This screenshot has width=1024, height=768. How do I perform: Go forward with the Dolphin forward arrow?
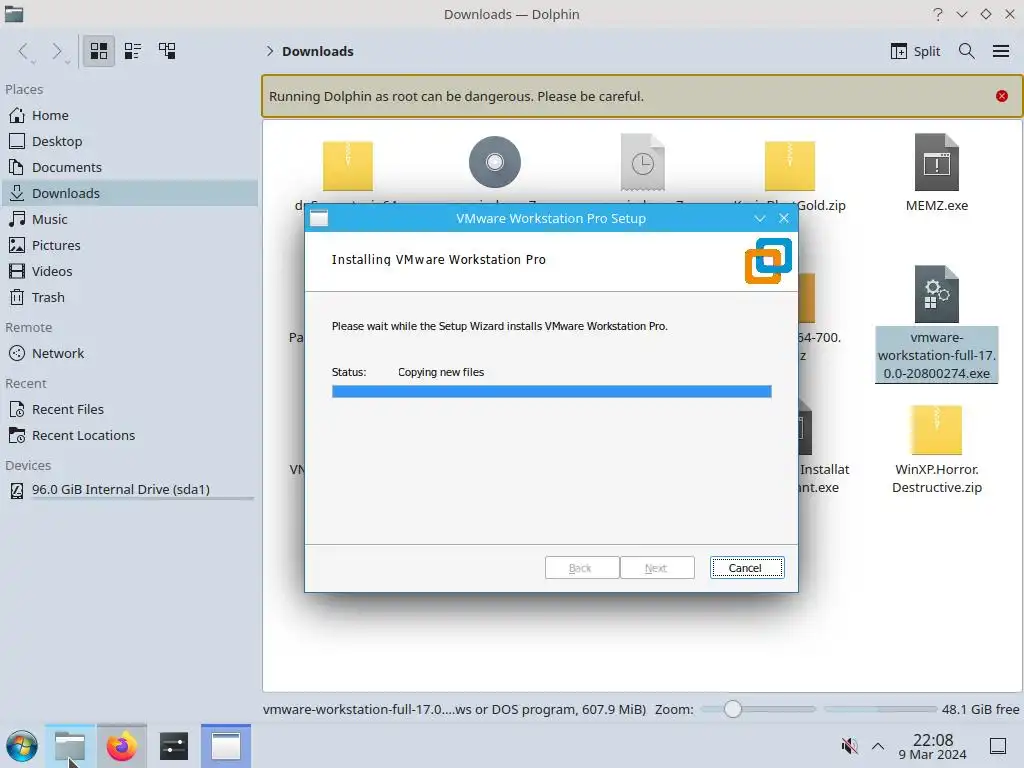coord(58,51)
